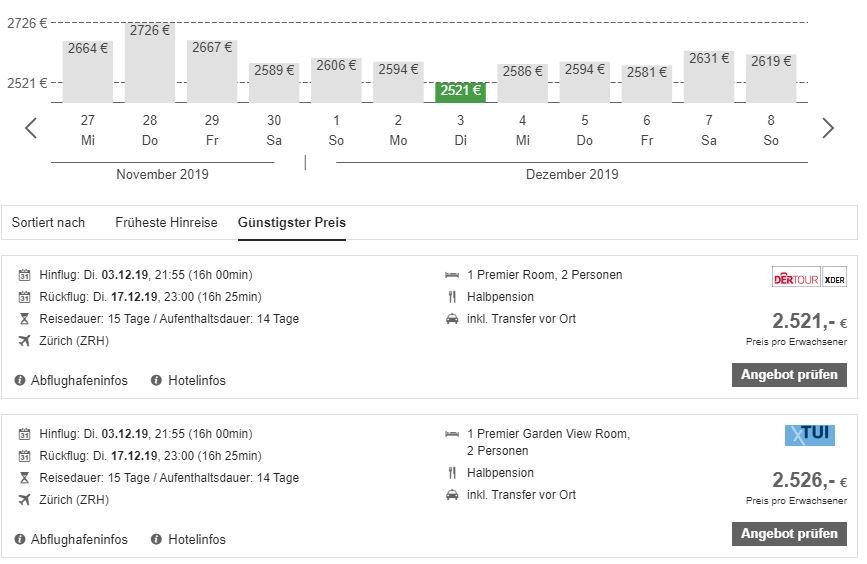Open Hotelinfos link in second offer
The image size is (867, 564).
pos(197,539)
